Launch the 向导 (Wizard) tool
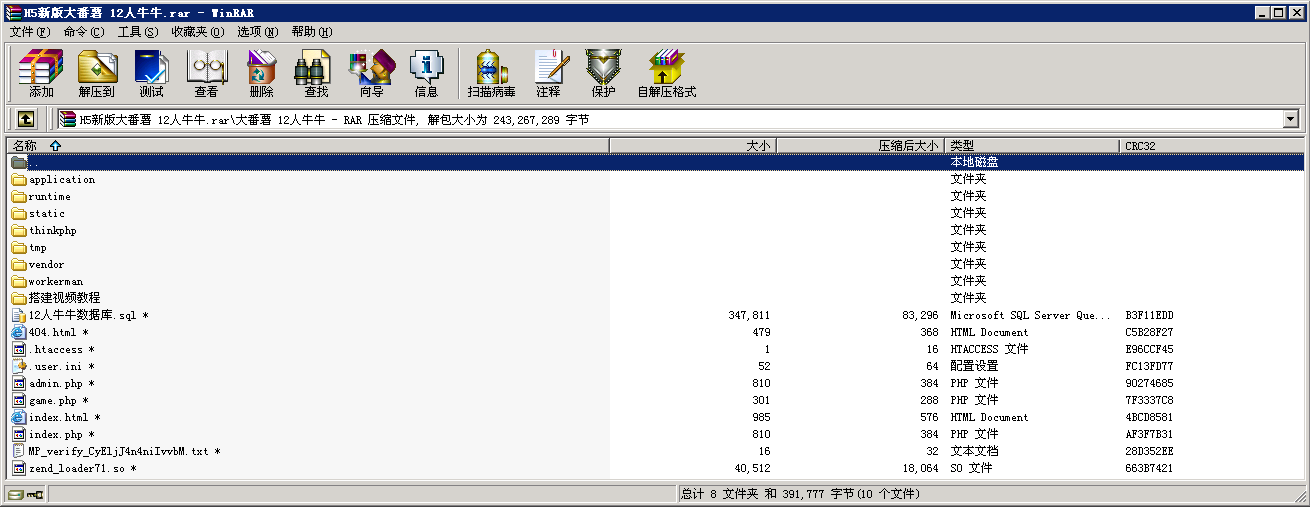This screenshot has height=507, width=1310. [371, 74]
